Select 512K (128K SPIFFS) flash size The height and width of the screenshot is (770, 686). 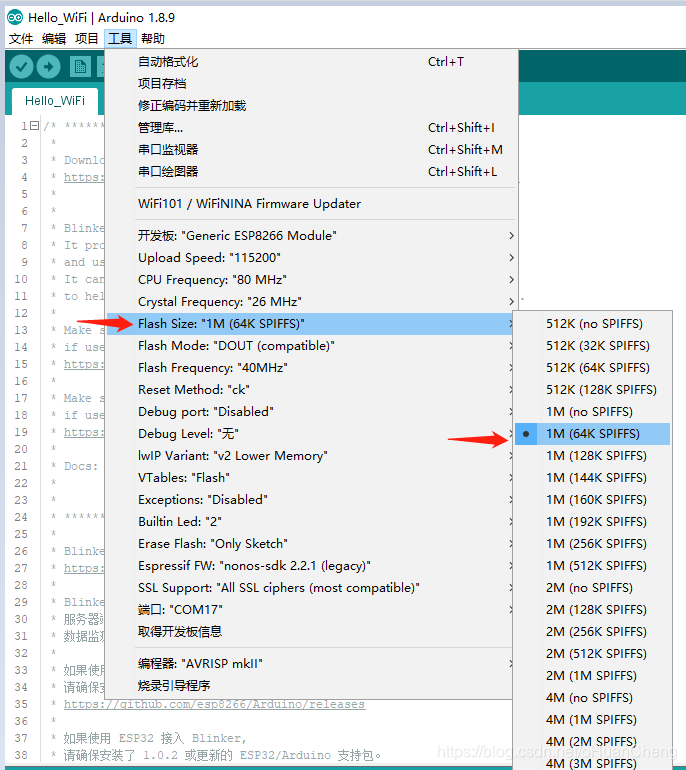[x=593, y=390]
